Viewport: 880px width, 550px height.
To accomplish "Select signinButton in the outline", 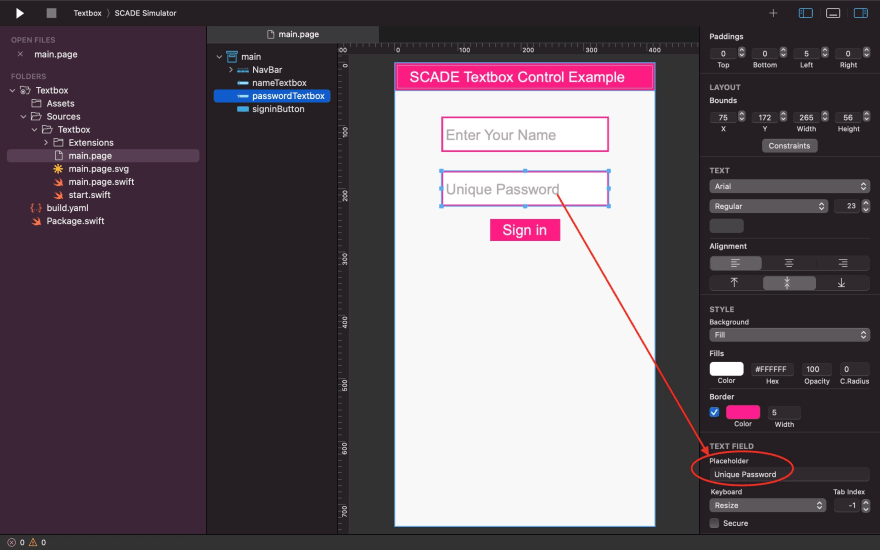I will [x=278, y=109].
